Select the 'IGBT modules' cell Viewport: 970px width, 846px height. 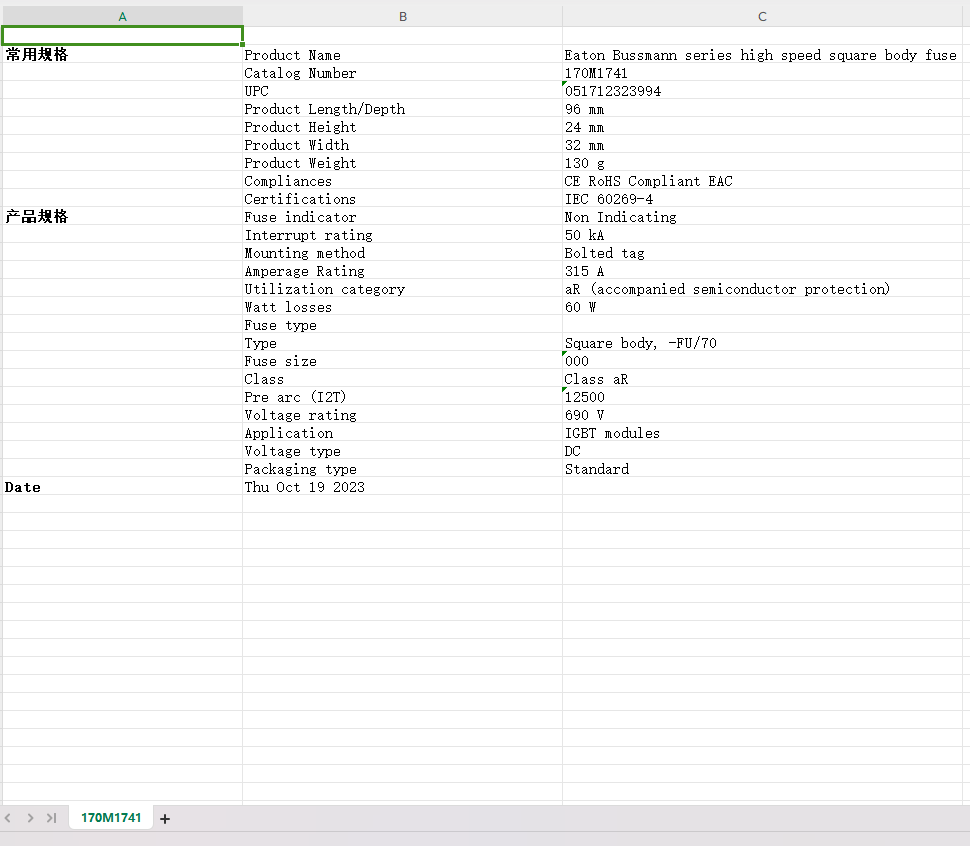pyautogui.click(x=762, y=432)
